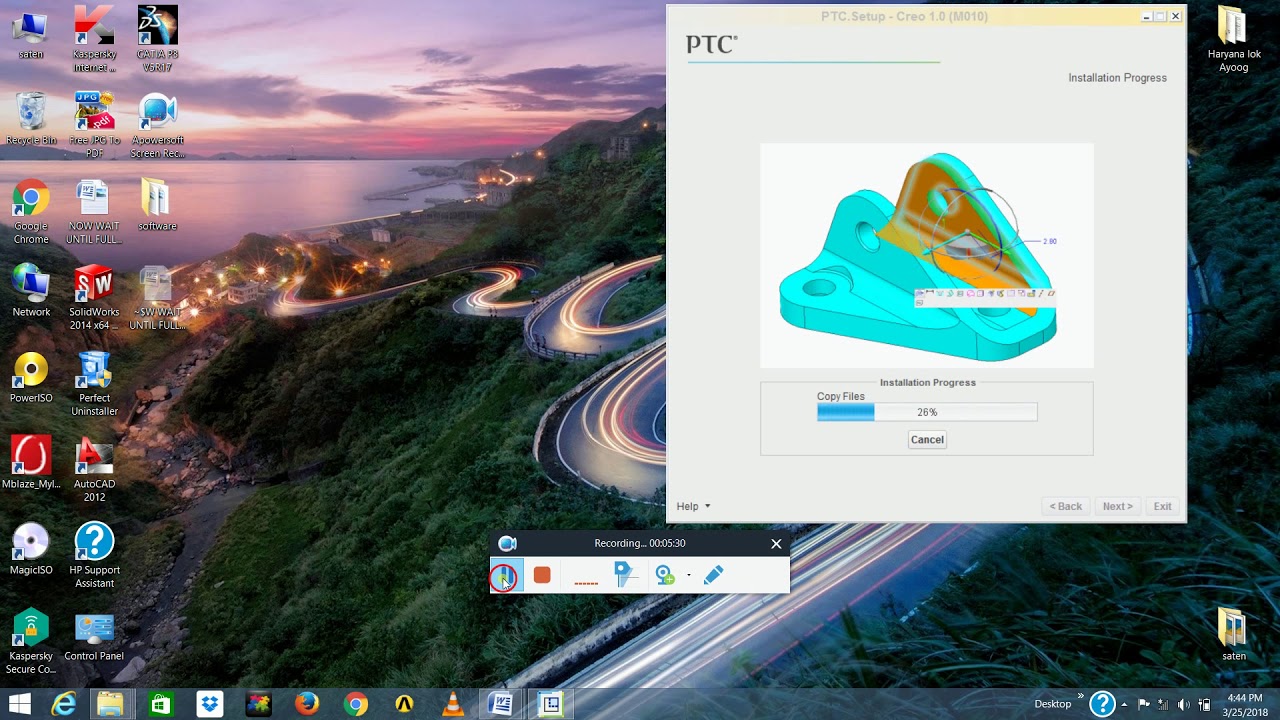Click the Creo 3D model preview image
The image size is (1280, 720).
tap(927, 256)
